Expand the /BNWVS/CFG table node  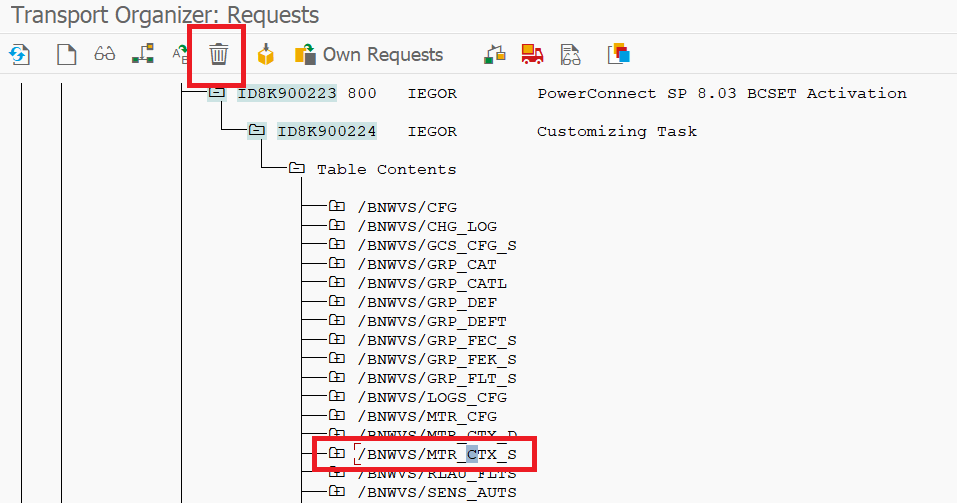tap(337, 207)
